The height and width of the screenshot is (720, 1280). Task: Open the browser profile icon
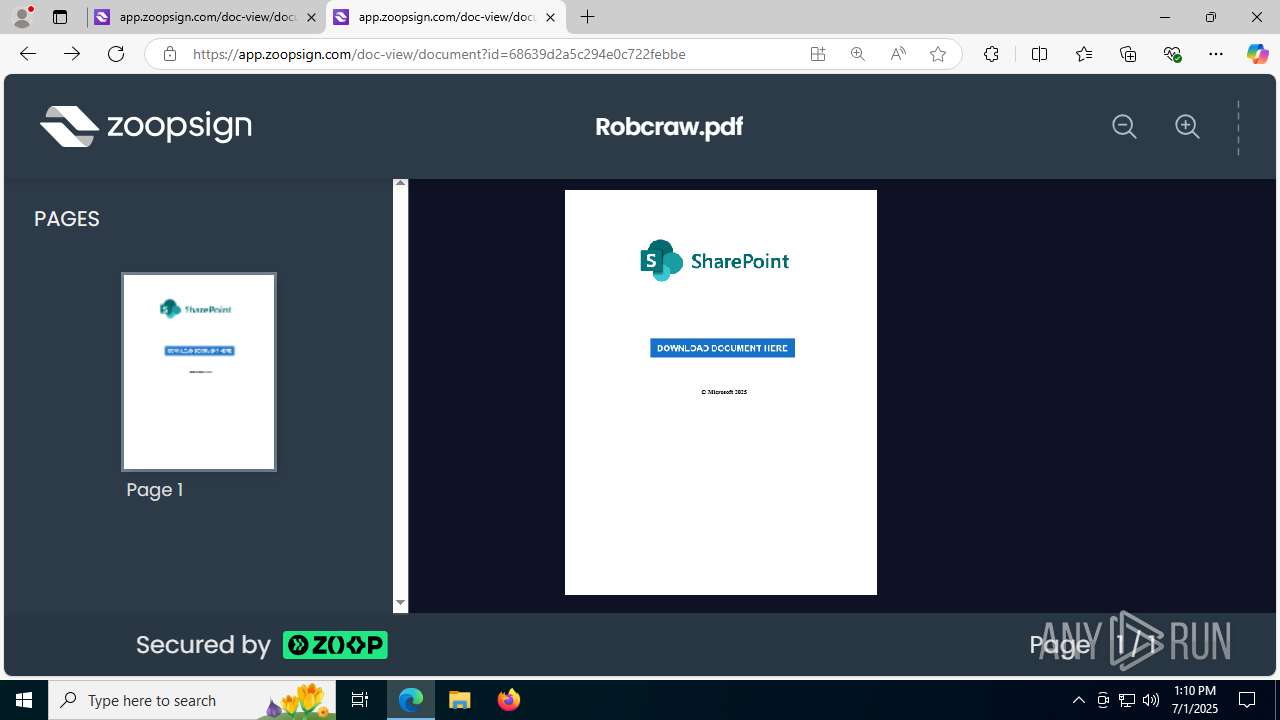tap(22, 17)
